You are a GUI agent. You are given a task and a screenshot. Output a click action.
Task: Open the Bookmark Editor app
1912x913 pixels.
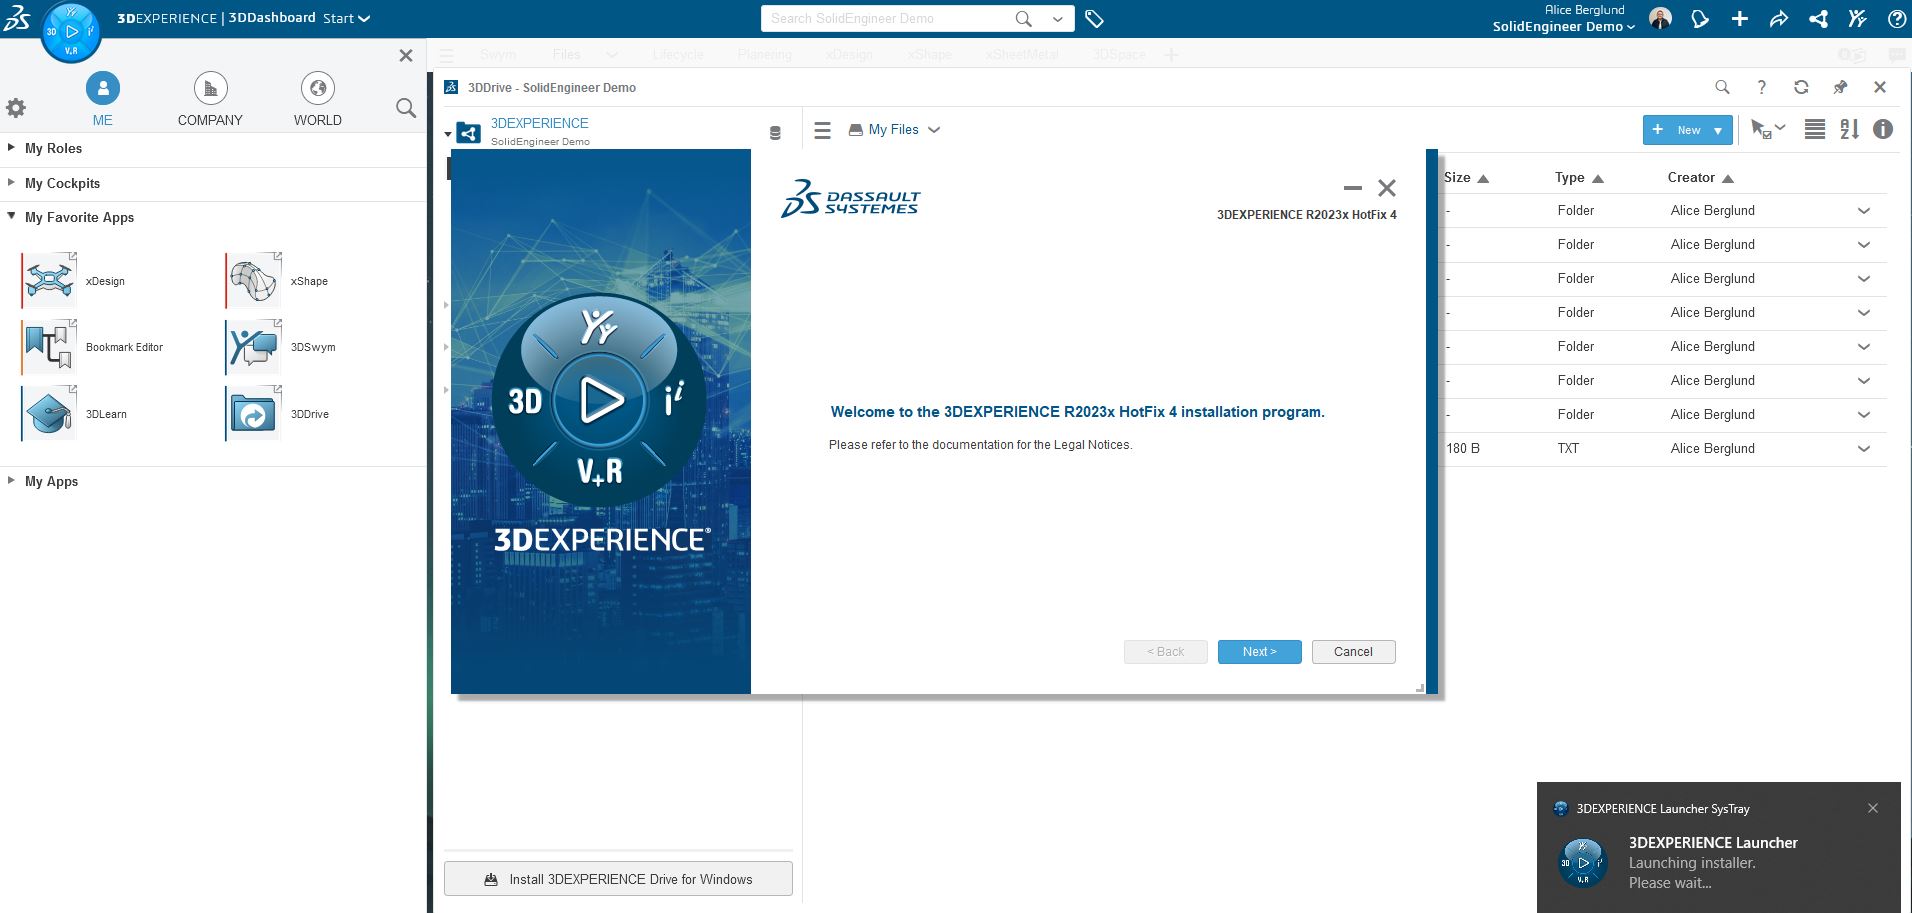coord(49,347)
